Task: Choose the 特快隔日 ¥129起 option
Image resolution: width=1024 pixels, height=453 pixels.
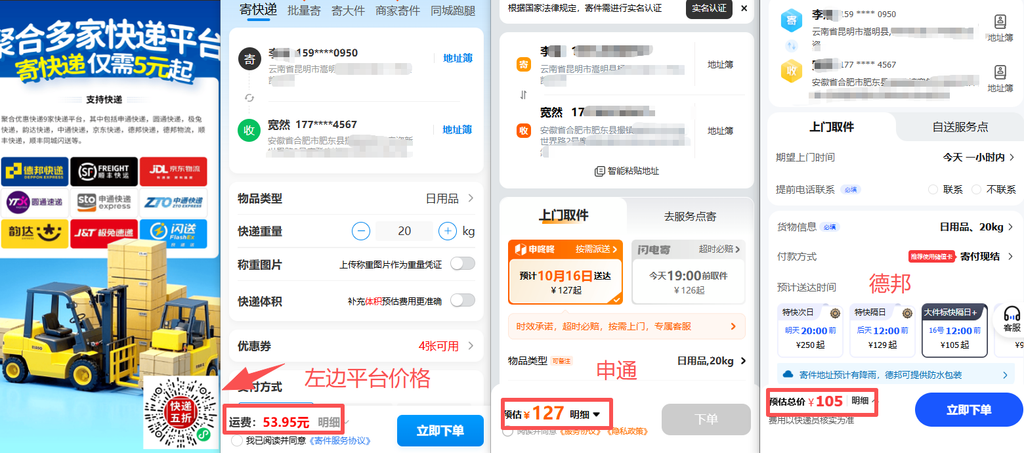Action: [x=882, y=330]
